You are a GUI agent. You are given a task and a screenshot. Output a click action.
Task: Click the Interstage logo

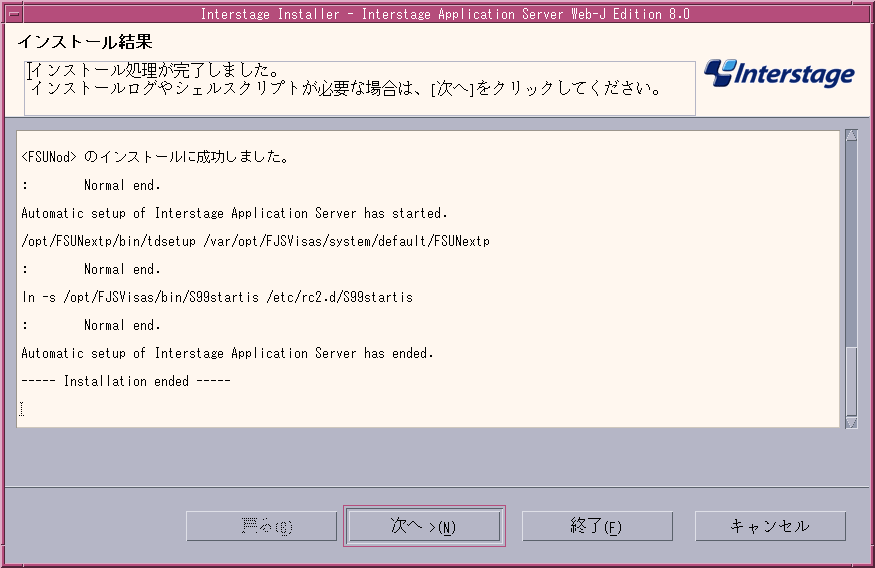pyautogui.click(x=779, y=73)
